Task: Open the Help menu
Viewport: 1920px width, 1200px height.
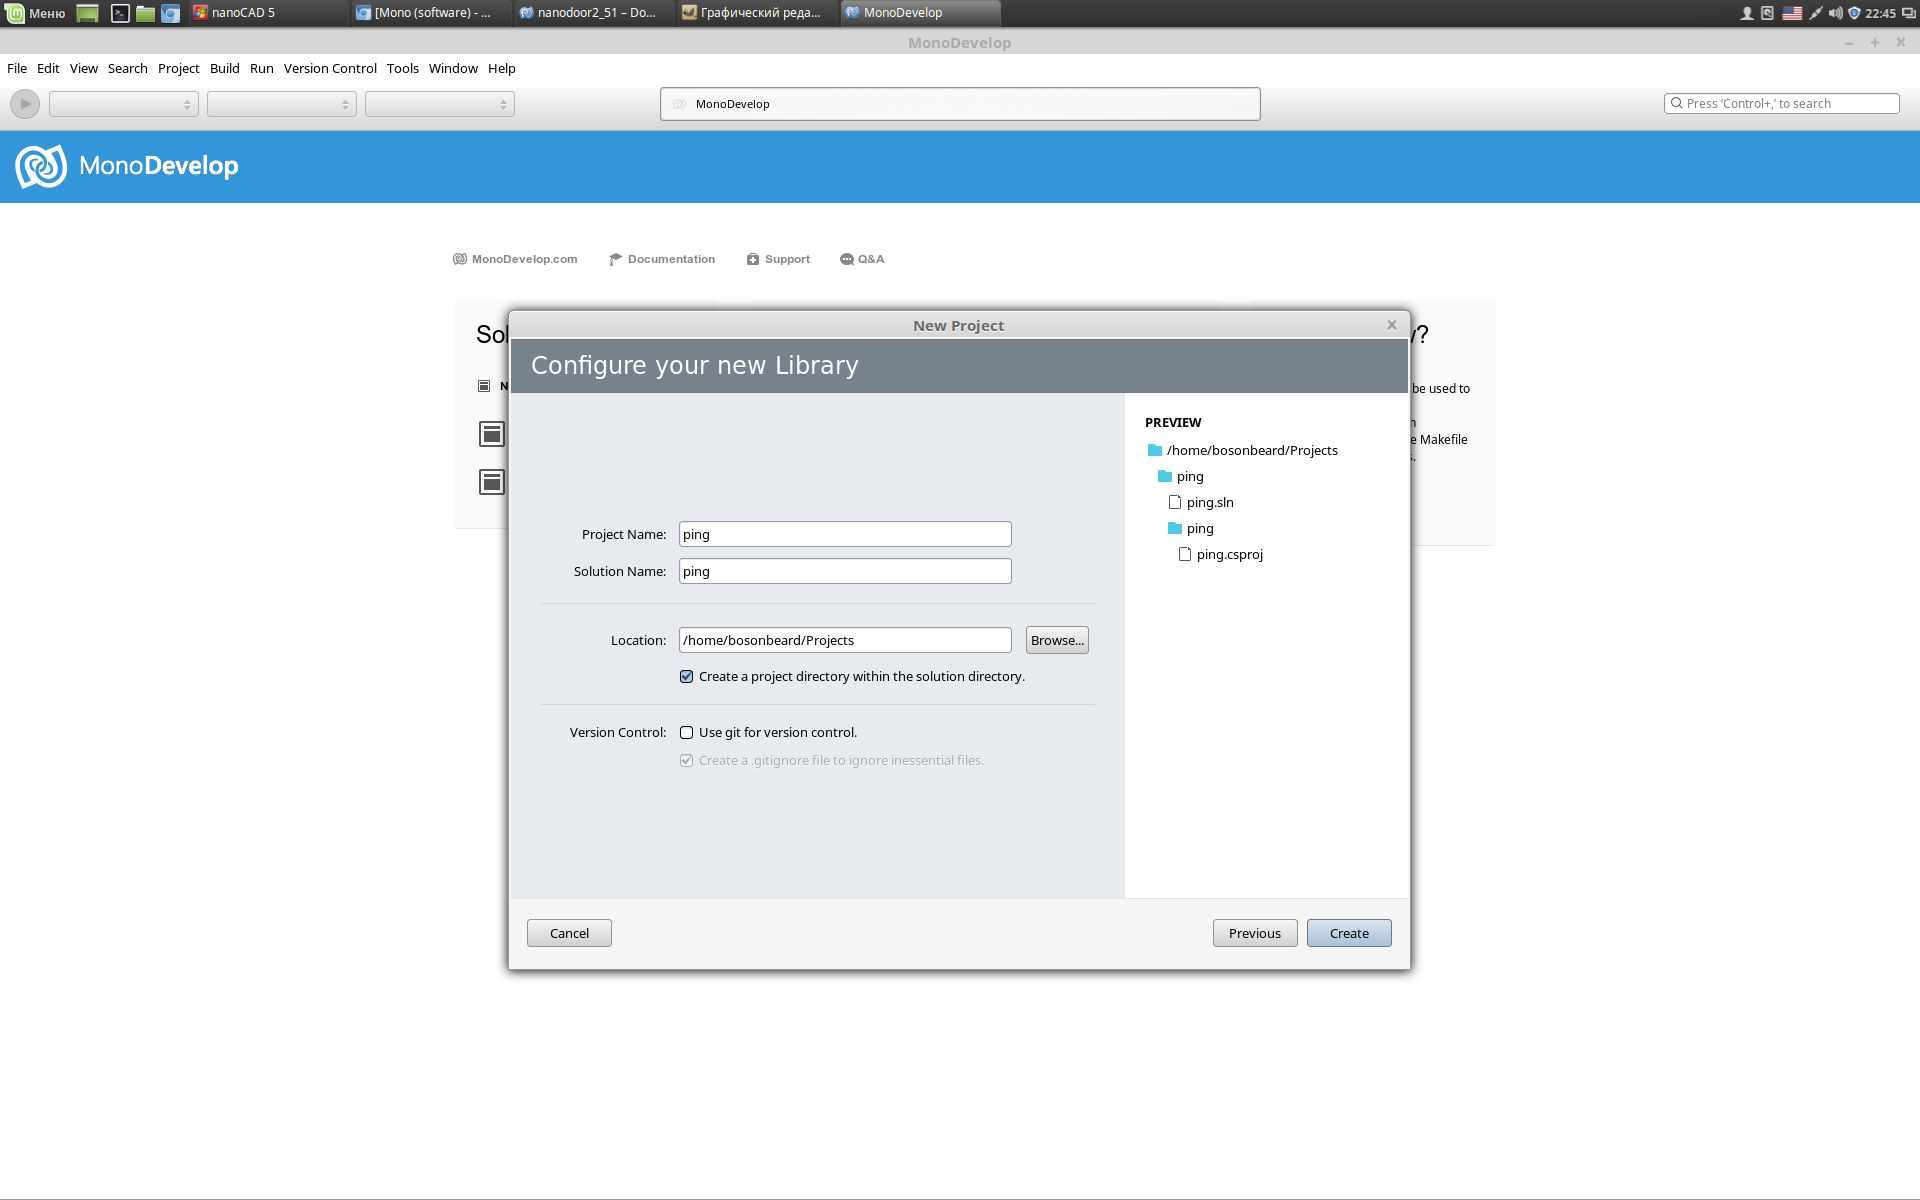Action: [x=502, y=68]
